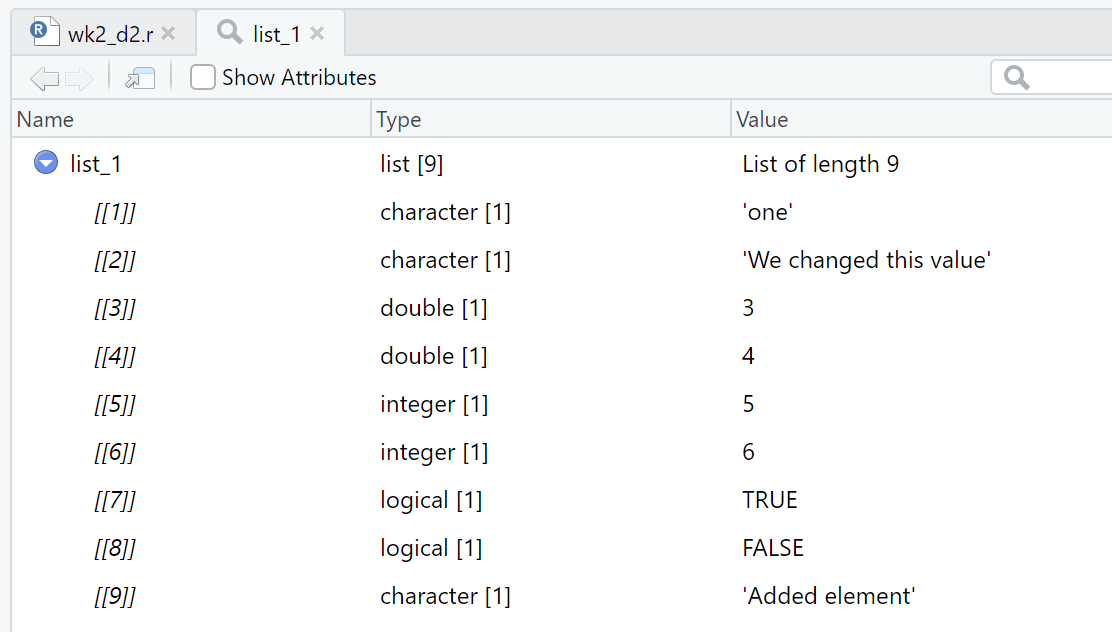
Task: Close the wk2_d2.r tab
Action: 168,34
